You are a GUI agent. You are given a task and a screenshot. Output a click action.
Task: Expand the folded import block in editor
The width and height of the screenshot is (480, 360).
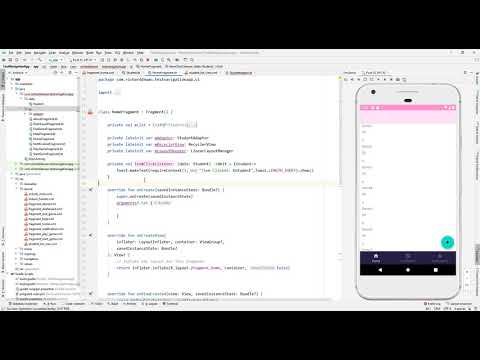click(x=116, y=92)
